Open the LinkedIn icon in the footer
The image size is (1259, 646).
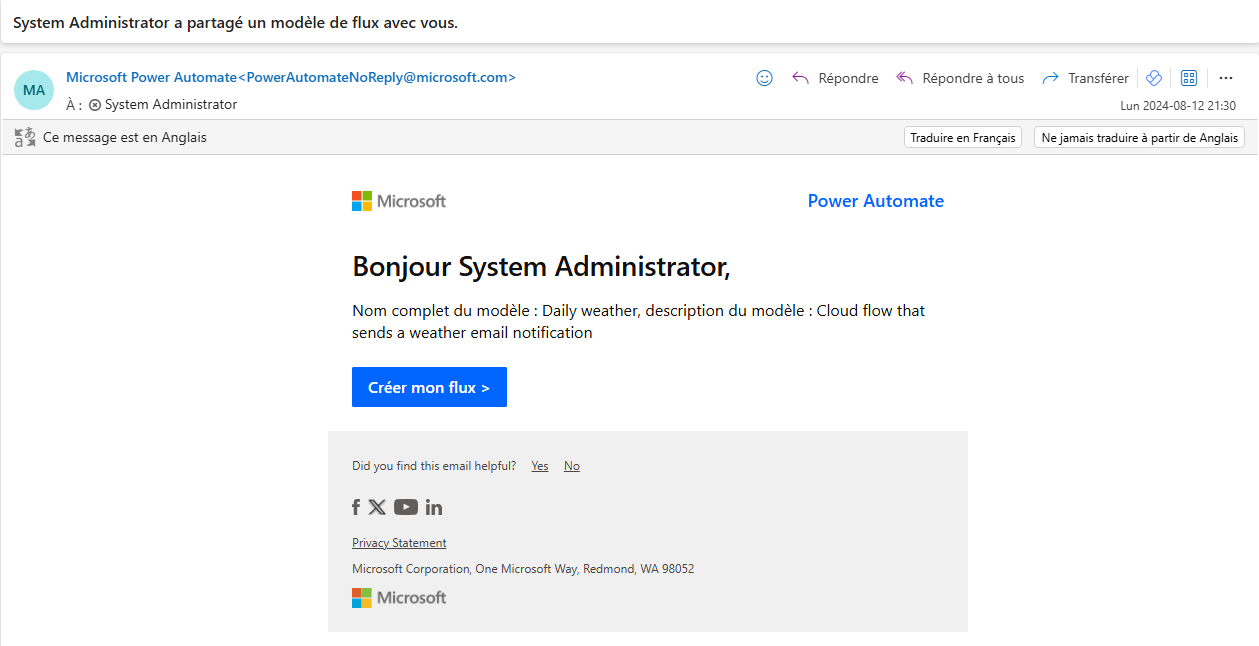[433, 507]
